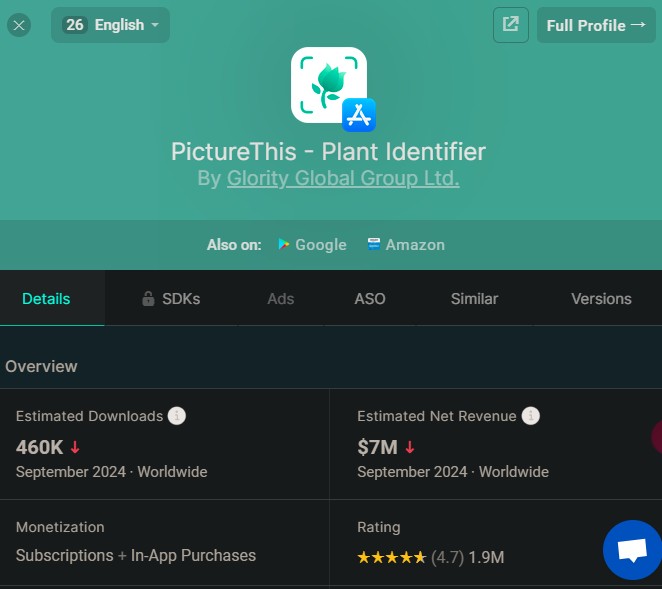The width and height of the screenshot is (662, 589).
Task: Switch to the Details tab
Action: (46, 299)
